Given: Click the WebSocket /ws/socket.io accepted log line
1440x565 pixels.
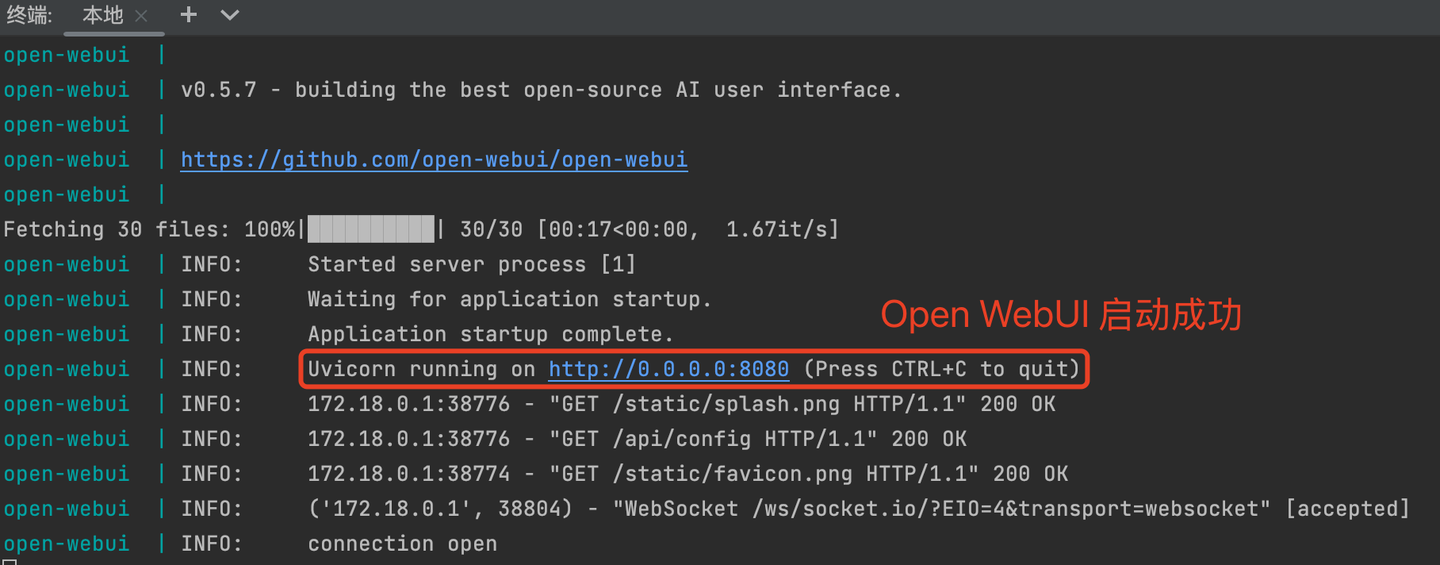Looking at the screenshot, I should [x=858, y=509].
